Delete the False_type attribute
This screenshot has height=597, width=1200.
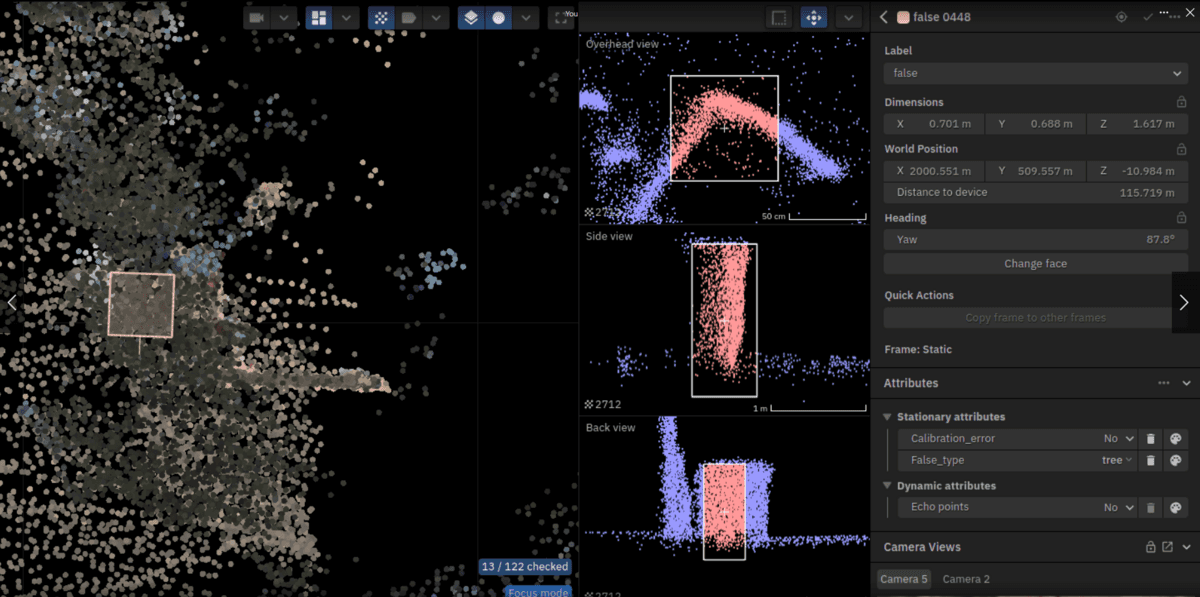click(1151, 461)
